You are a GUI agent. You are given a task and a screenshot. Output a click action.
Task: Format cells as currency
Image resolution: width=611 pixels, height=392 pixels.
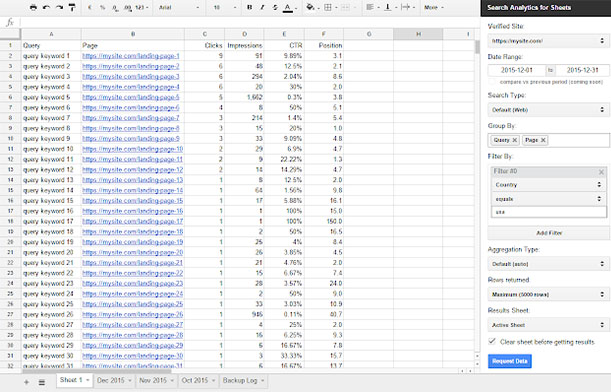coord(90,7)
